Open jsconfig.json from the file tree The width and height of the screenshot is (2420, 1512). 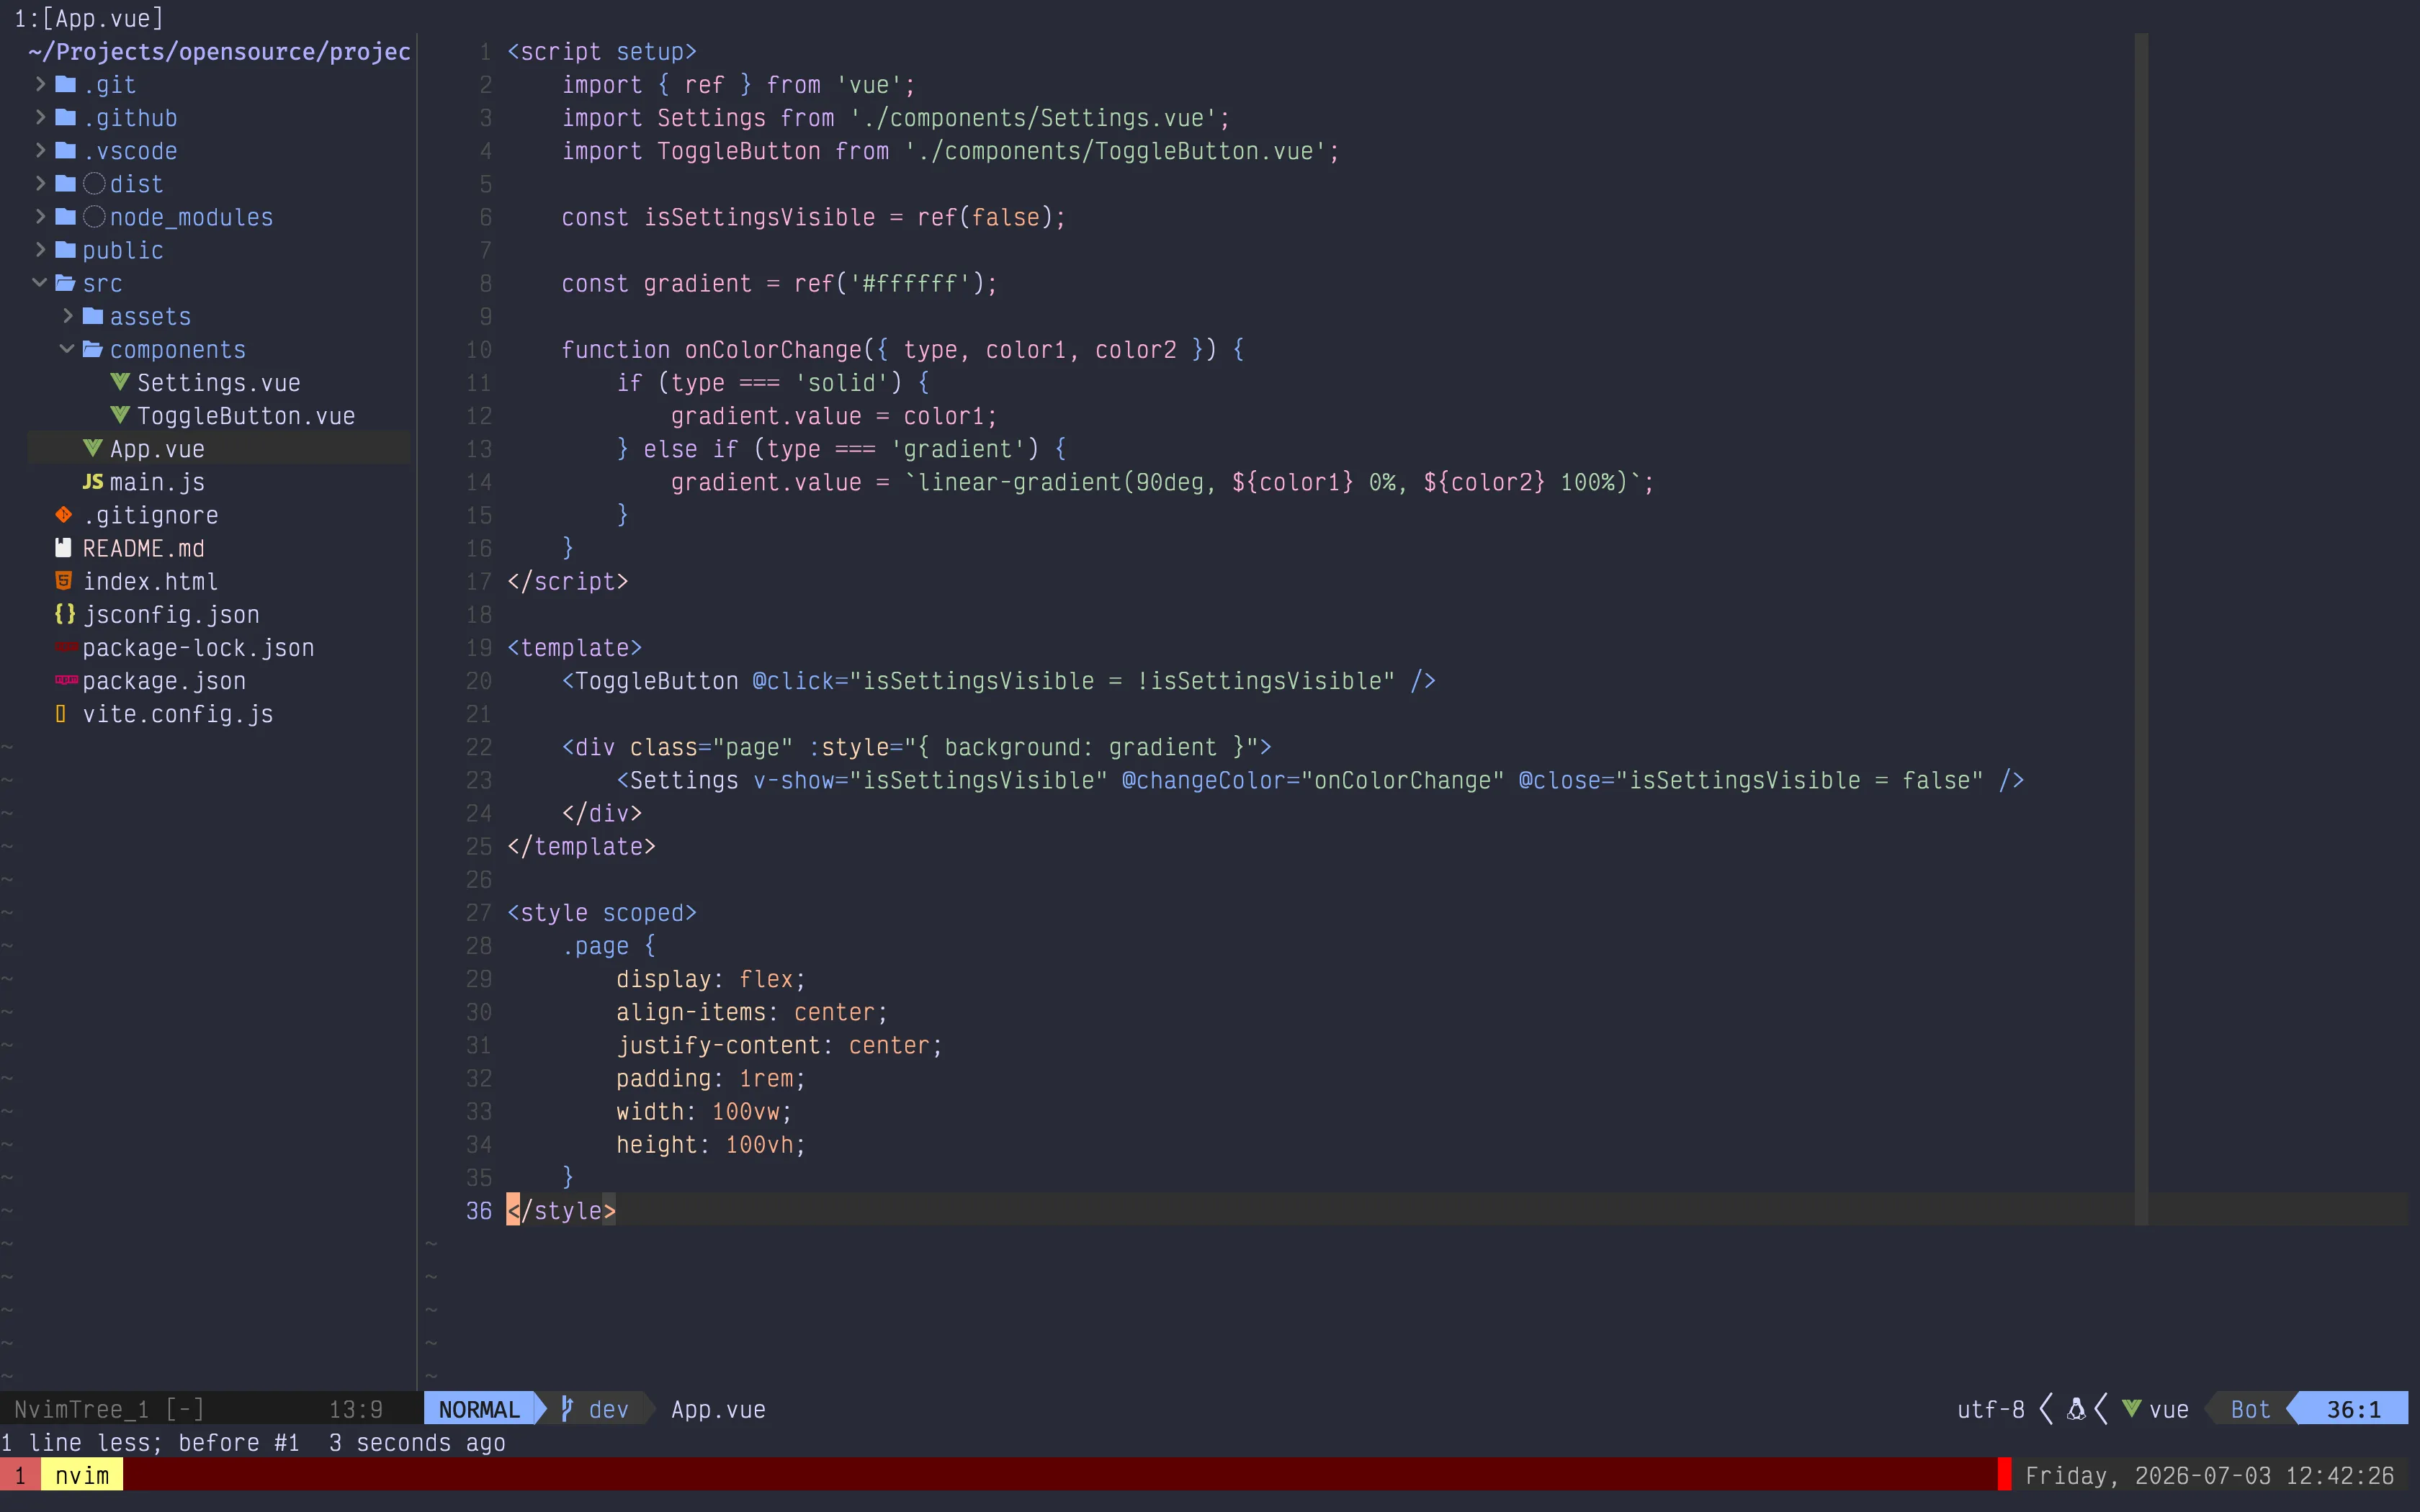[171, 614]
